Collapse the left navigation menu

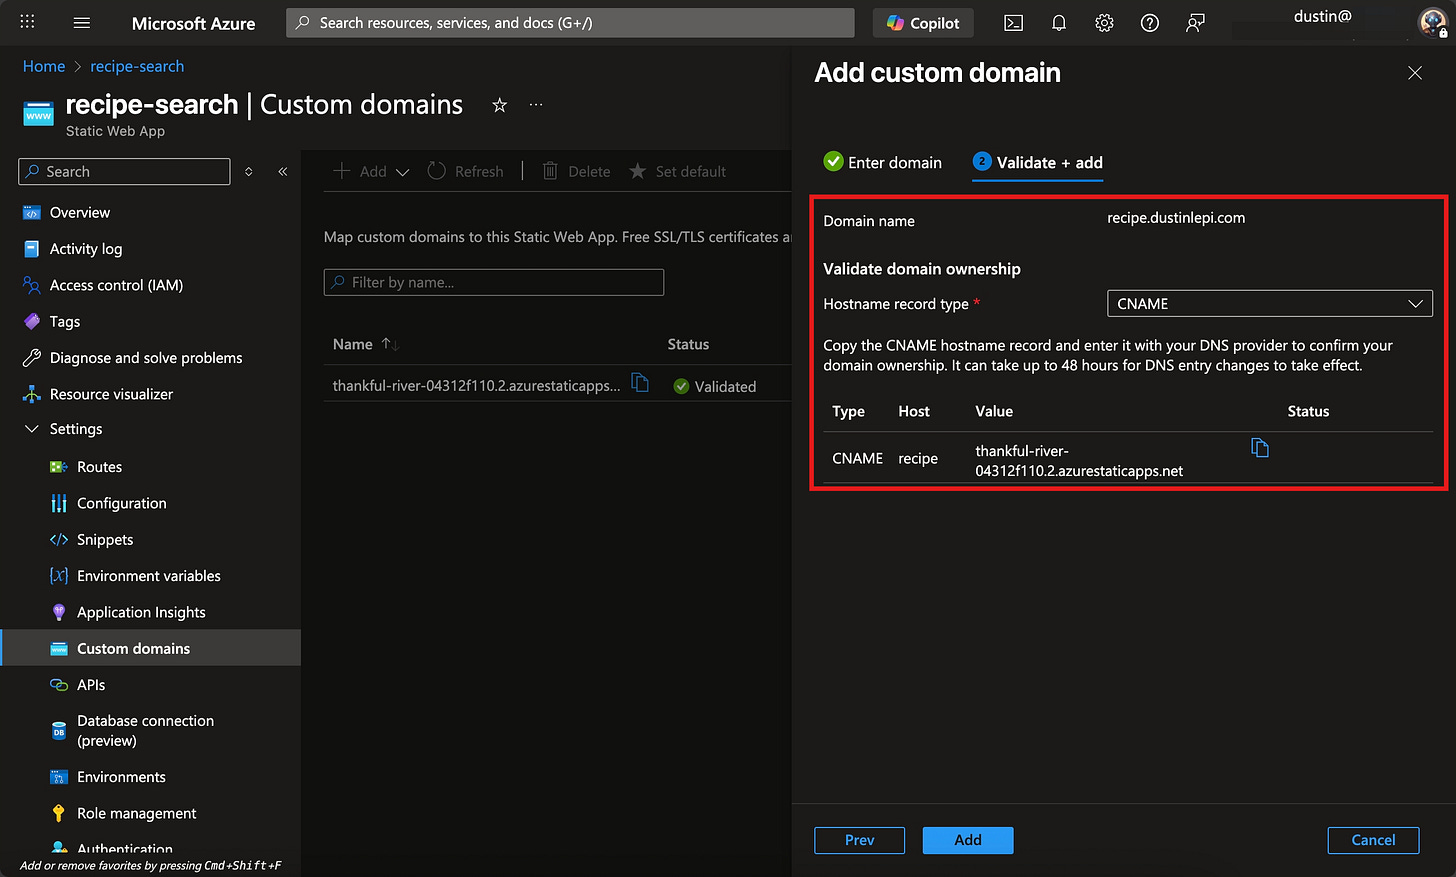pos(283,172)
